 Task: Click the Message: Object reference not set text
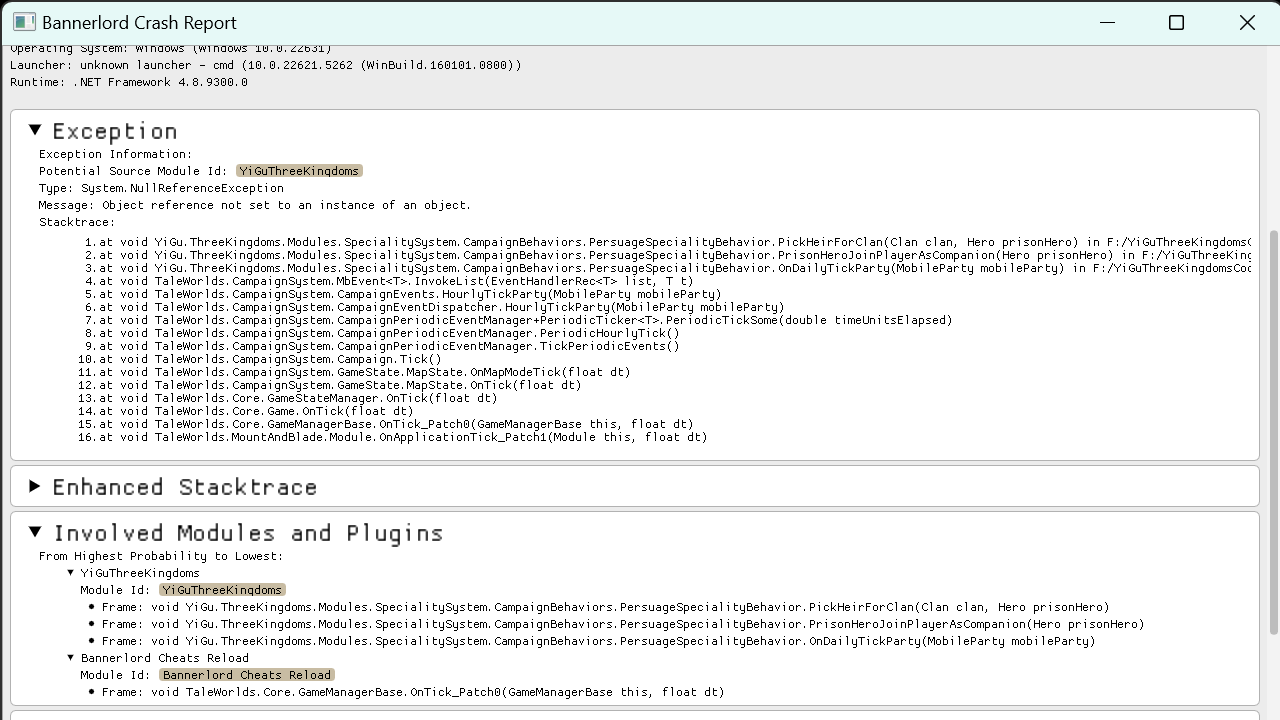(255, 205)
